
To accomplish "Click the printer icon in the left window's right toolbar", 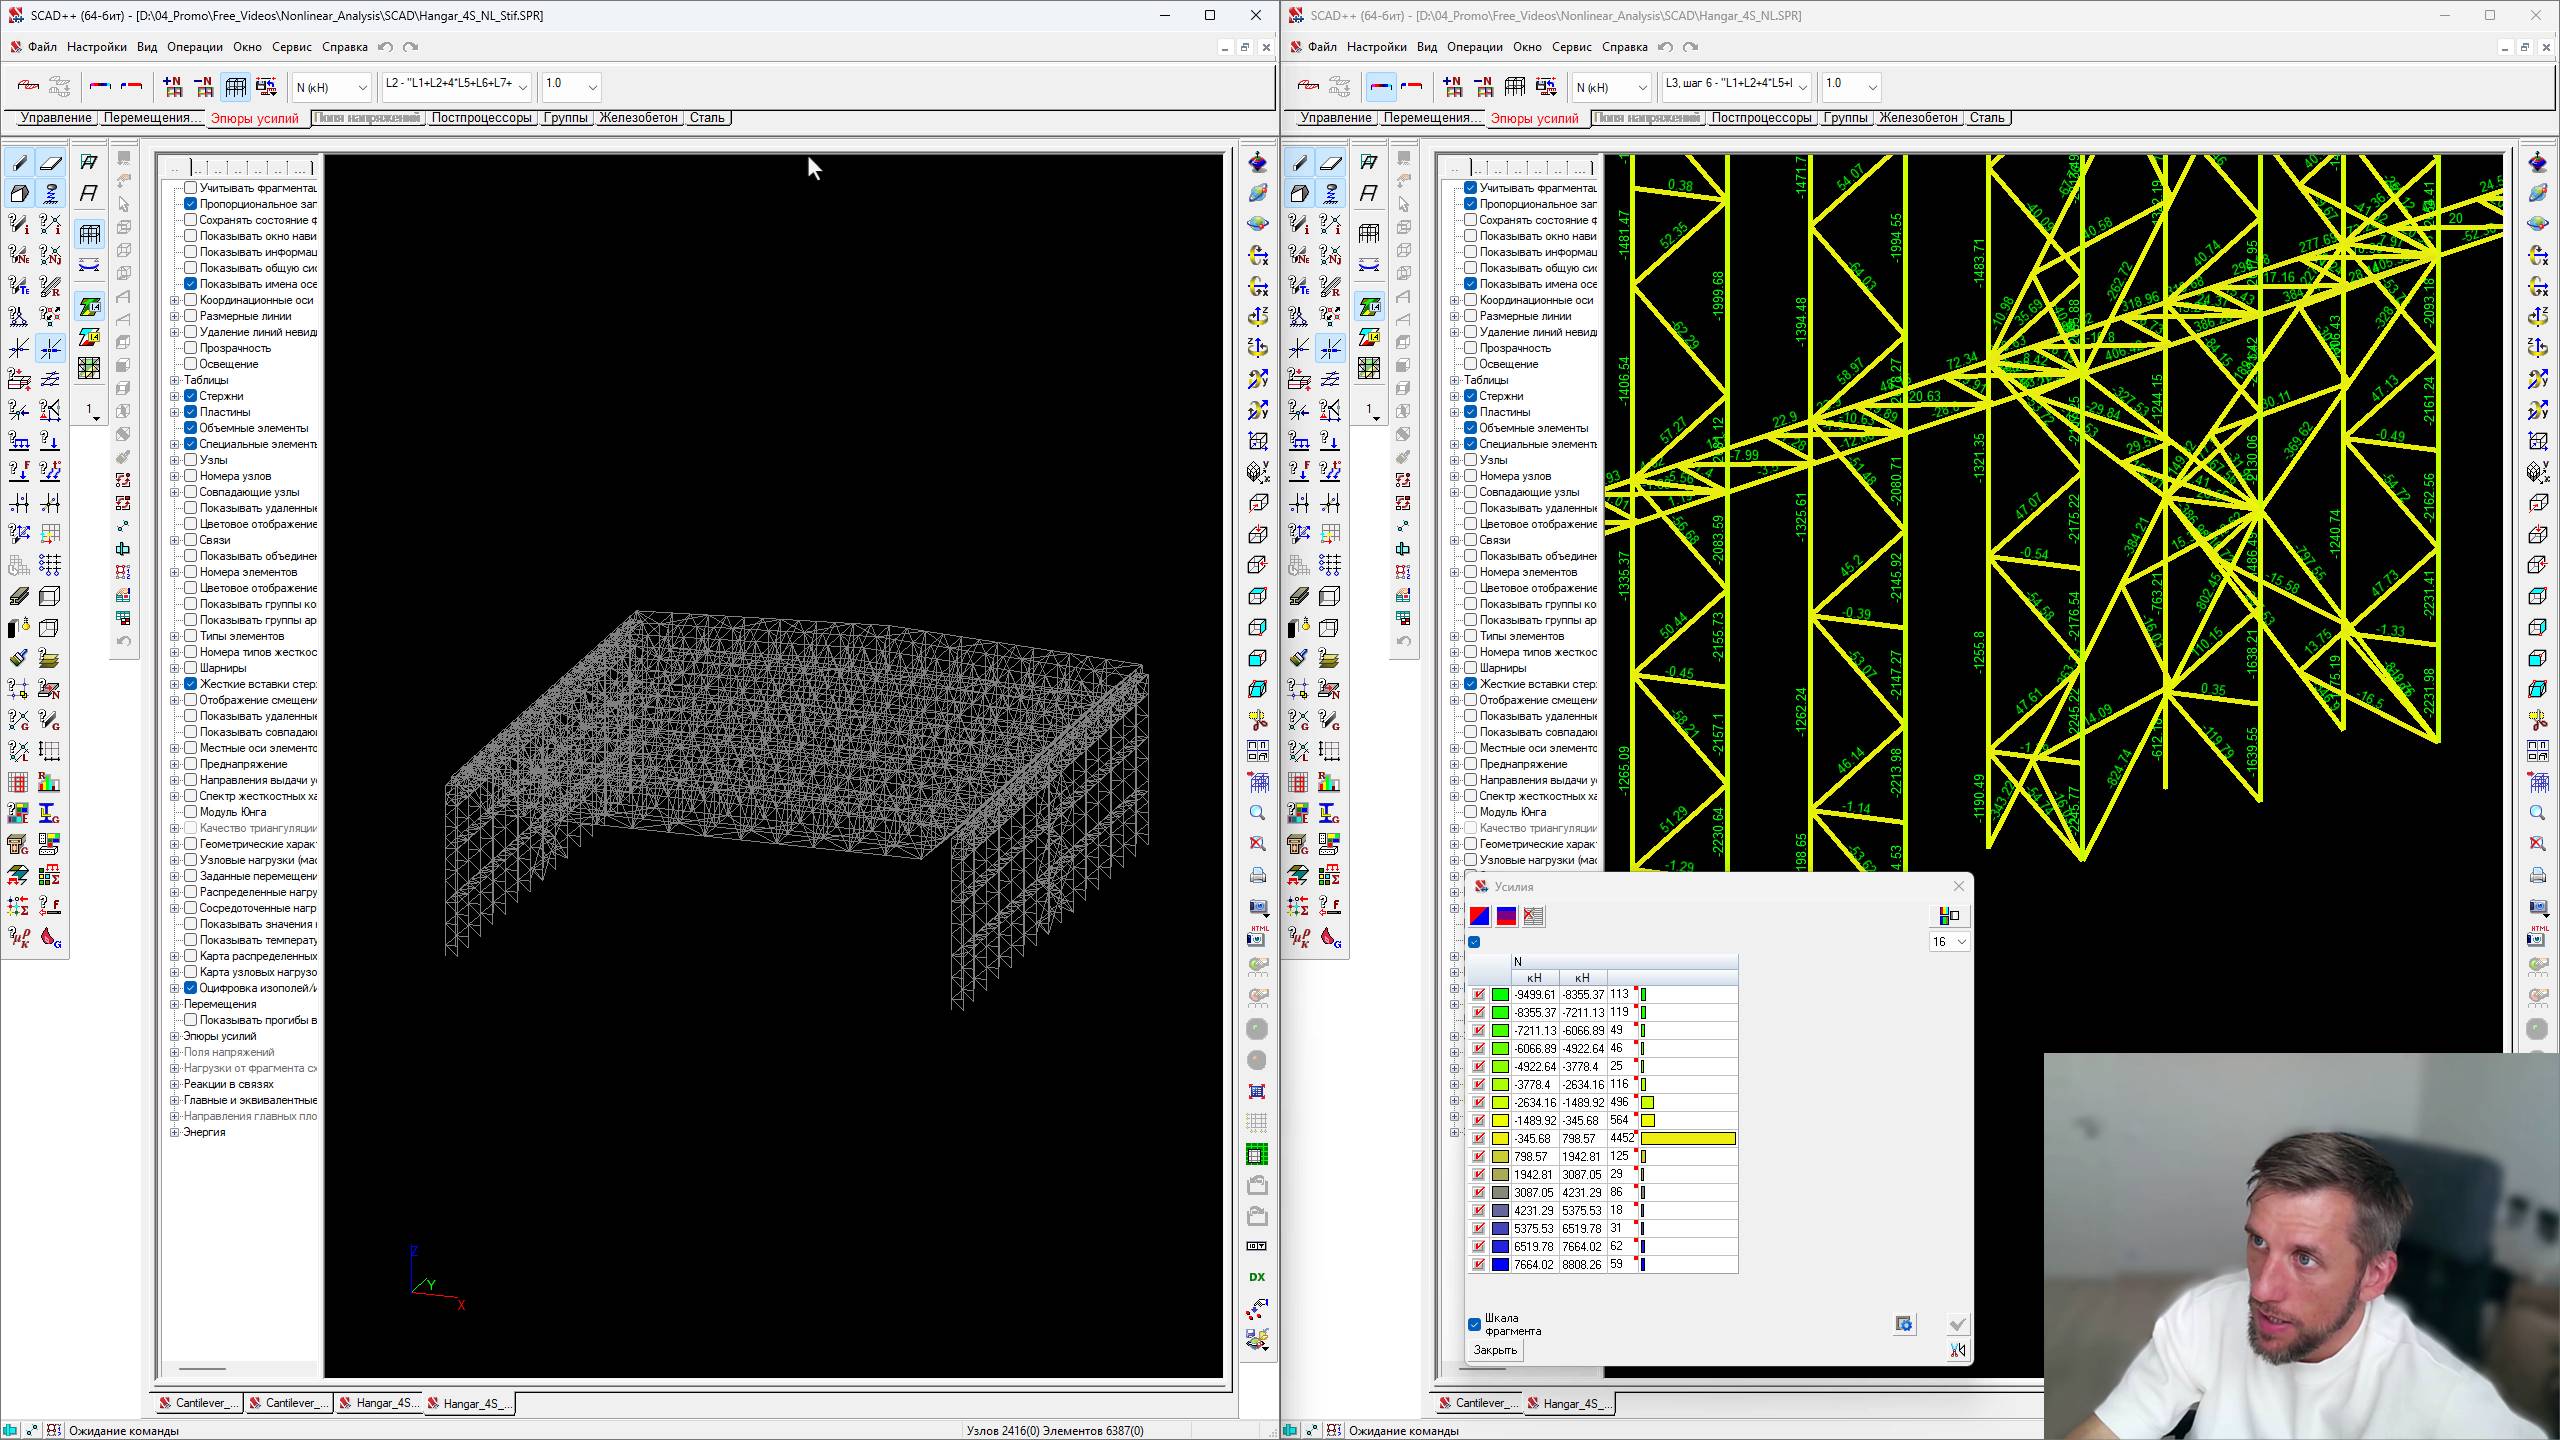I will click(x=1257, y=875).
